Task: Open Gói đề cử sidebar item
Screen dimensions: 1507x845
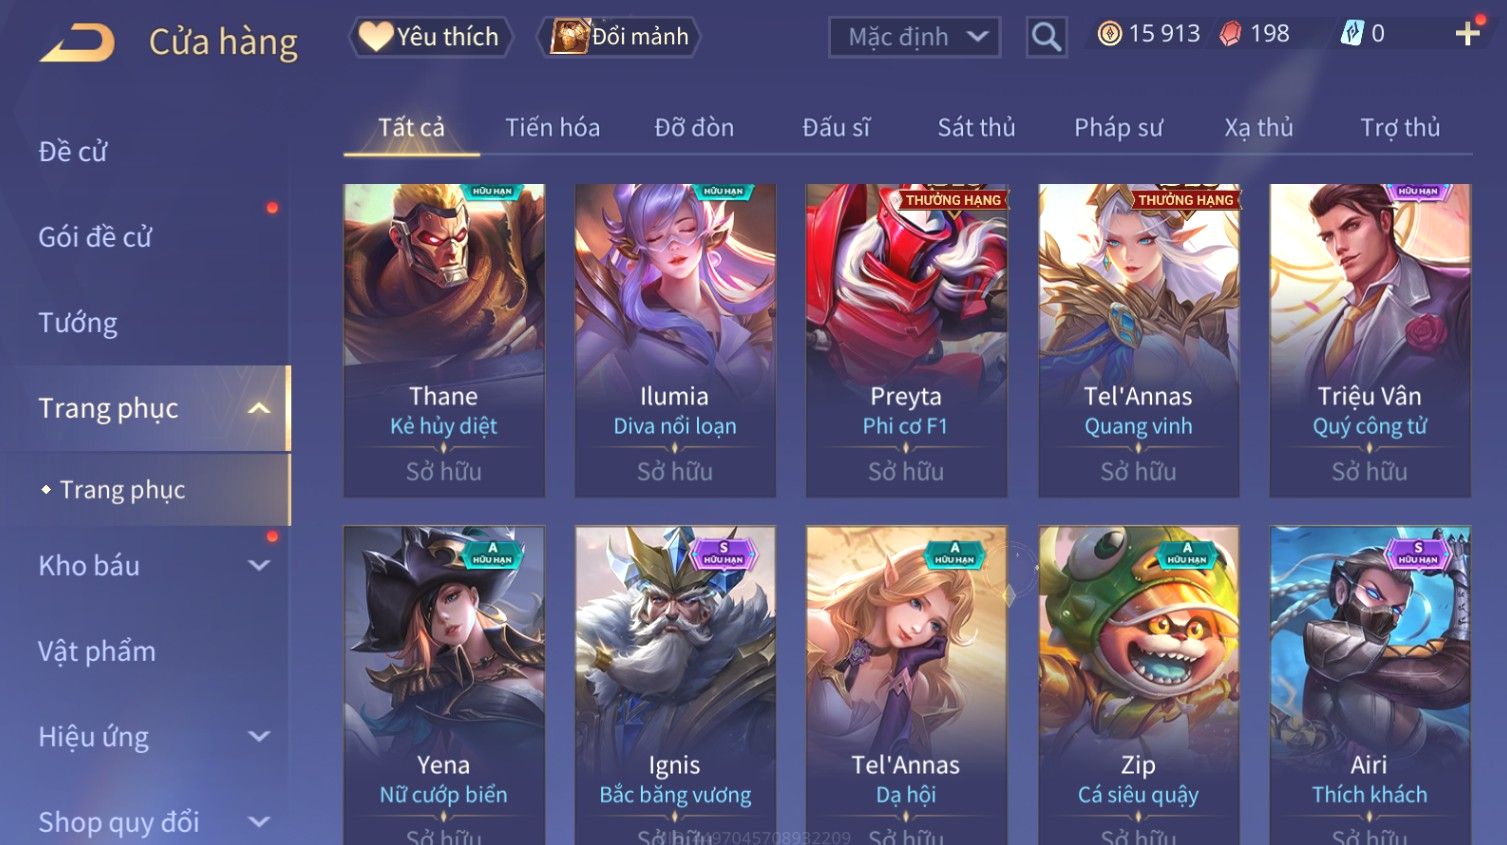Action: (95, 237)
